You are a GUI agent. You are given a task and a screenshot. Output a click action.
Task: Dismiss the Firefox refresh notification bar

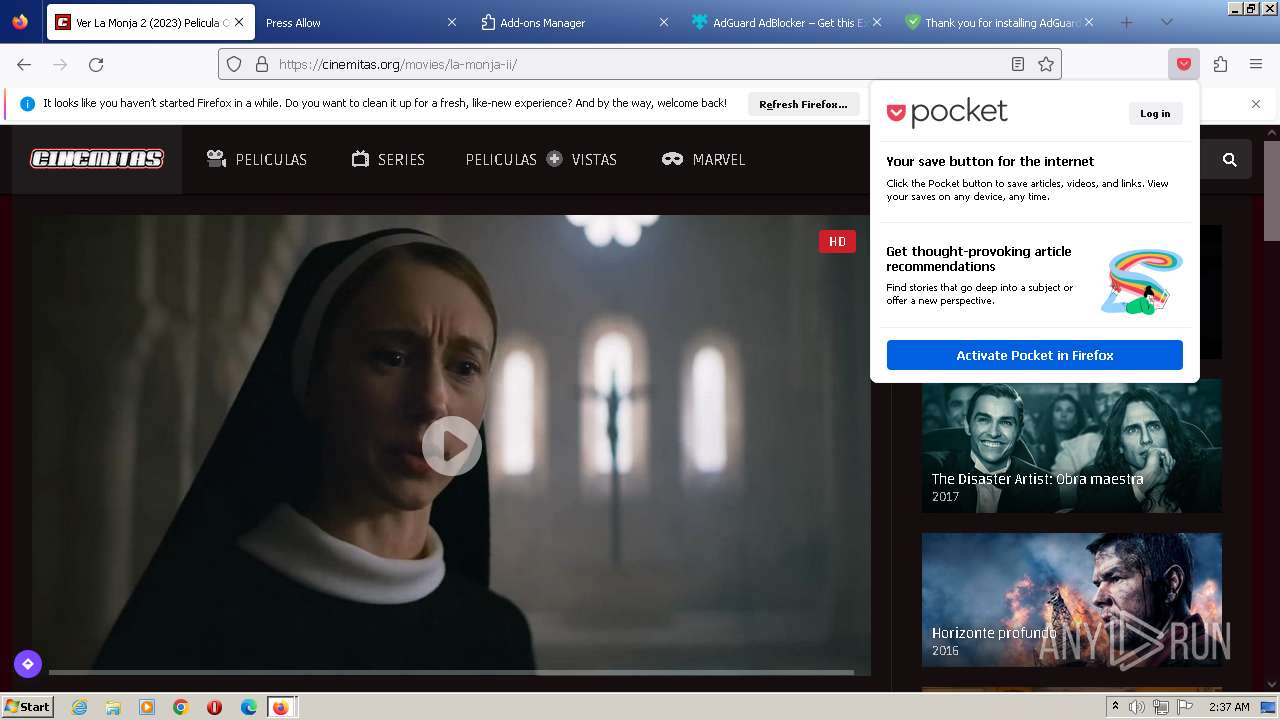[1256, 104]
